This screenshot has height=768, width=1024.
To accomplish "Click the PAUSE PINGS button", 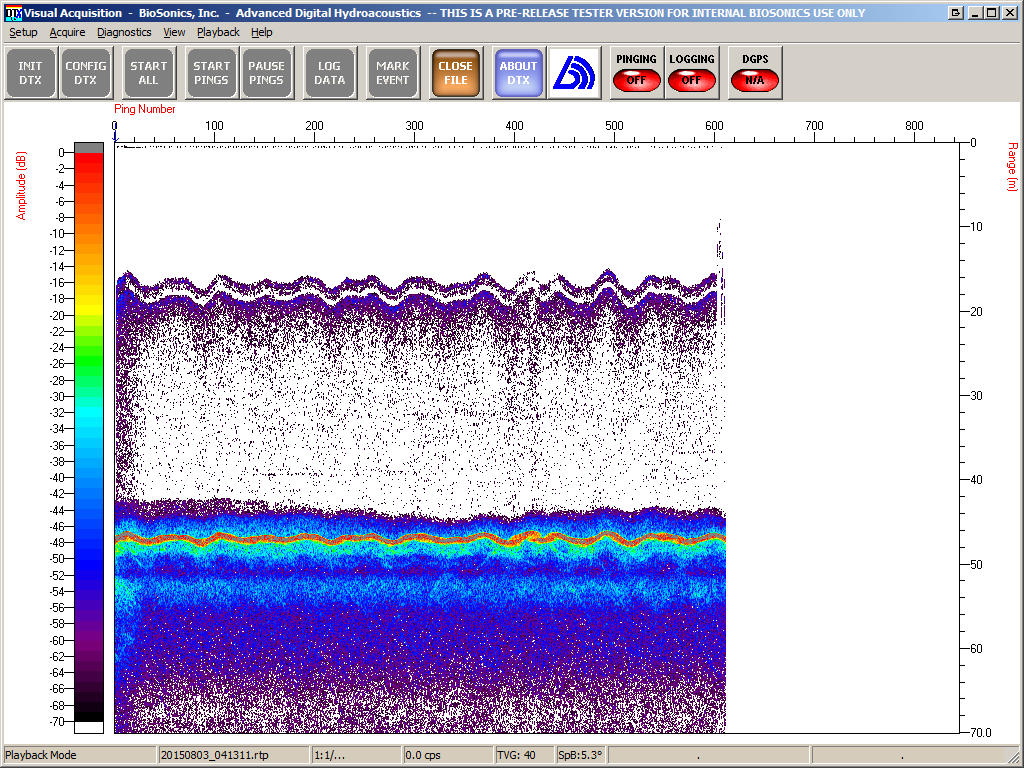I will pos(266,73).
